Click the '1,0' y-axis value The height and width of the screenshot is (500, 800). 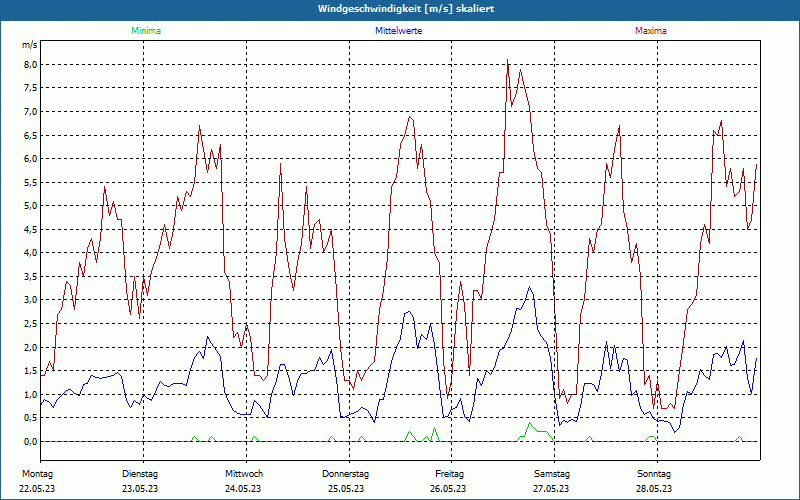31,394
